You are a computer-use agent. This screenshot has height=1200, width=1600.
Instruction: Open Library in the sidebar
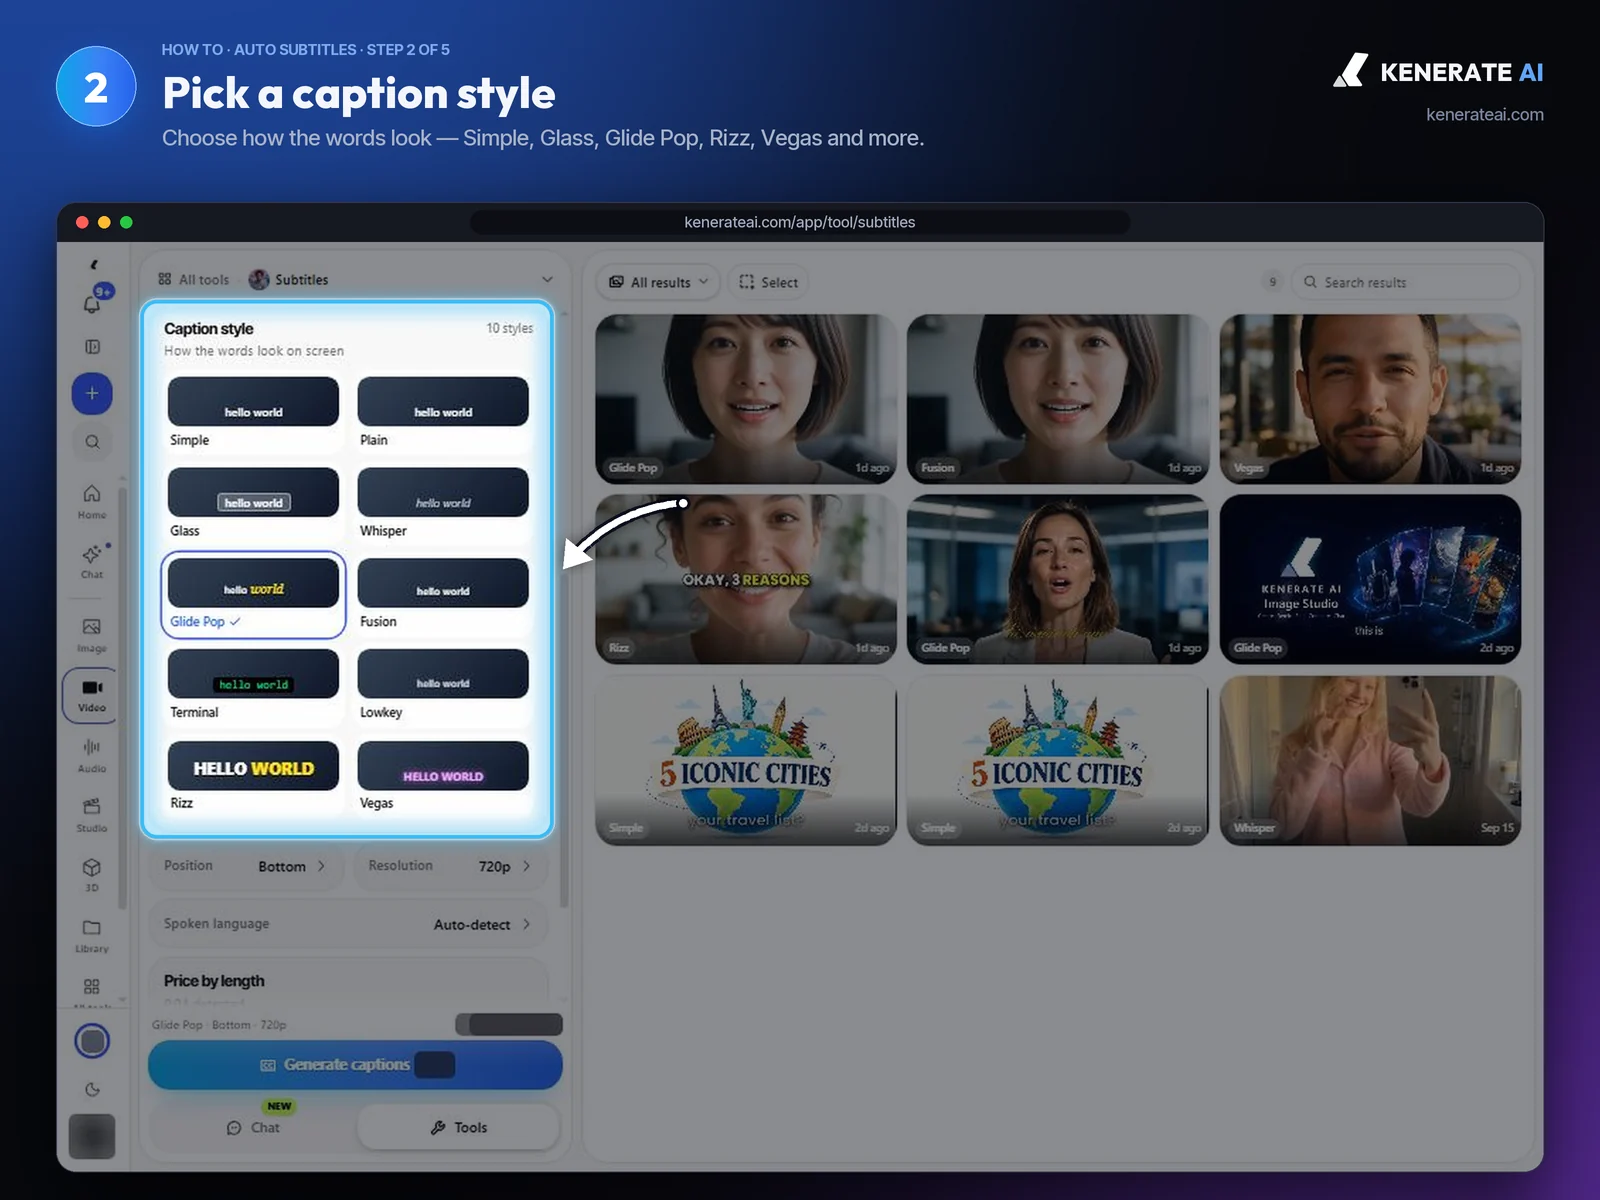coord(92,935)
